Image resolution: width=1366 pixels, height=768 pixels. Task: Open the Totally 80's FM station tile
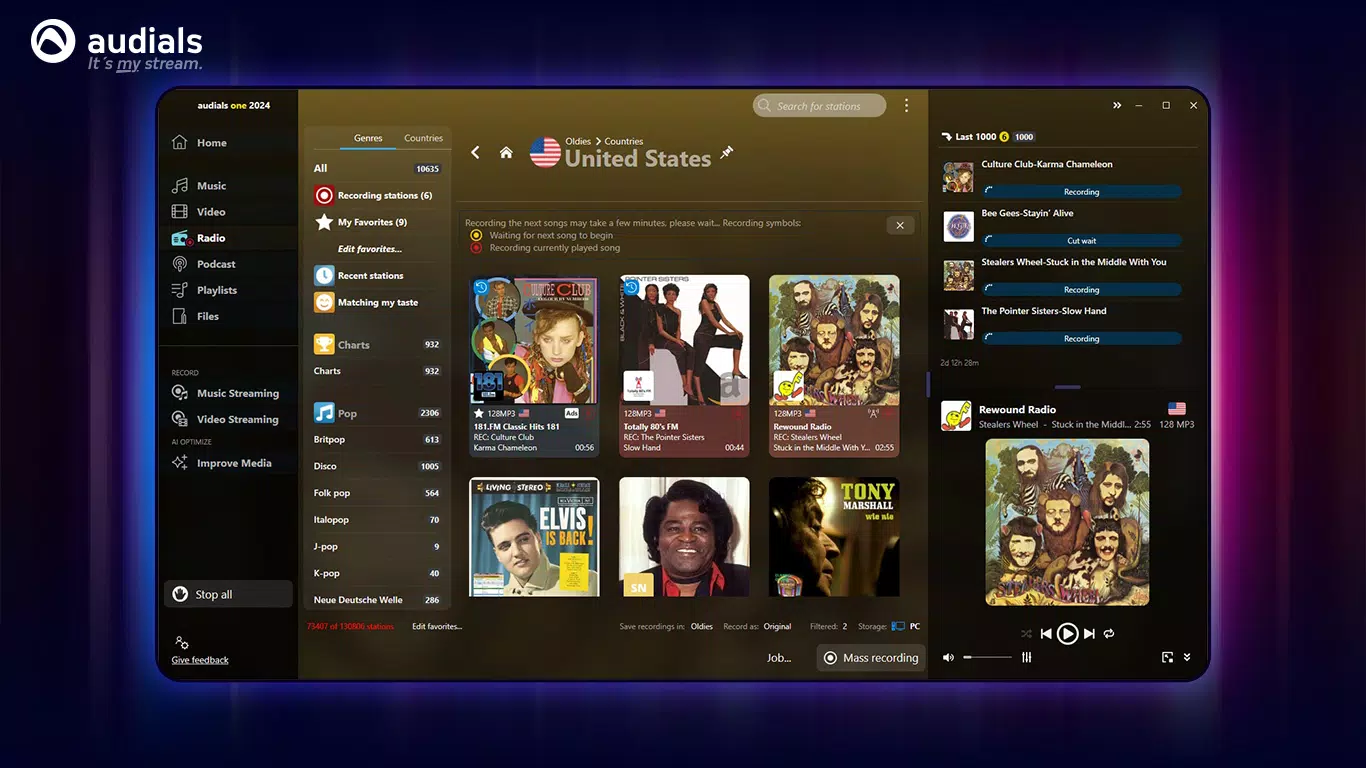point(684,366)
